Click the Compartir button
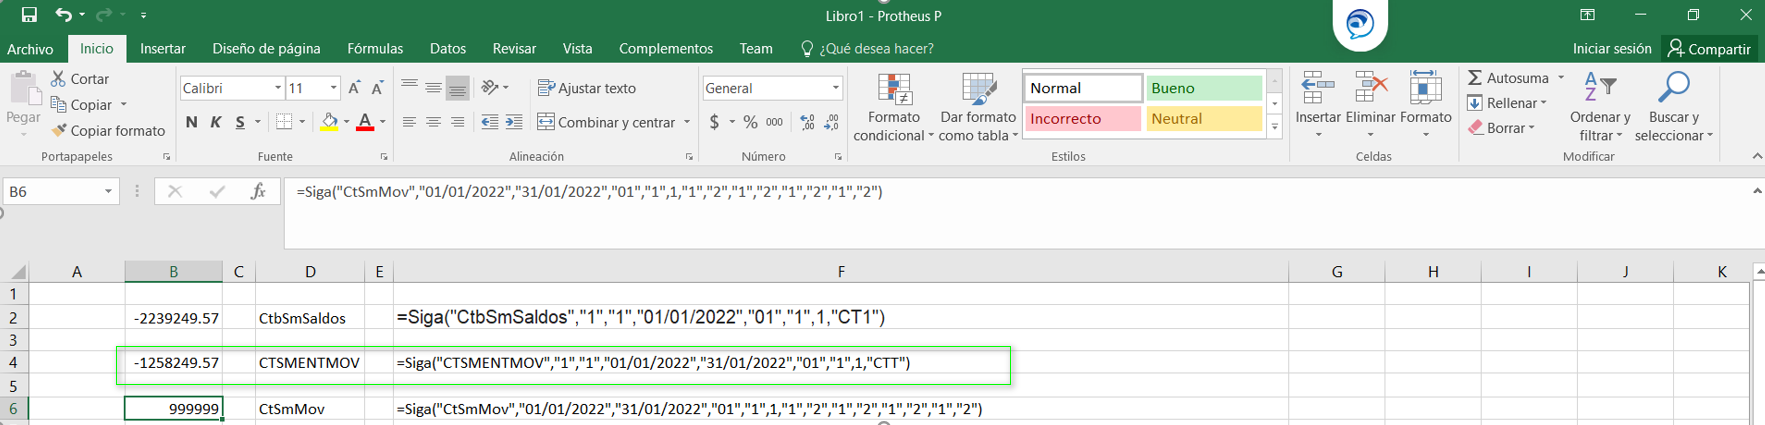Screen dimensions: 1765x425 click(1710, 48)
